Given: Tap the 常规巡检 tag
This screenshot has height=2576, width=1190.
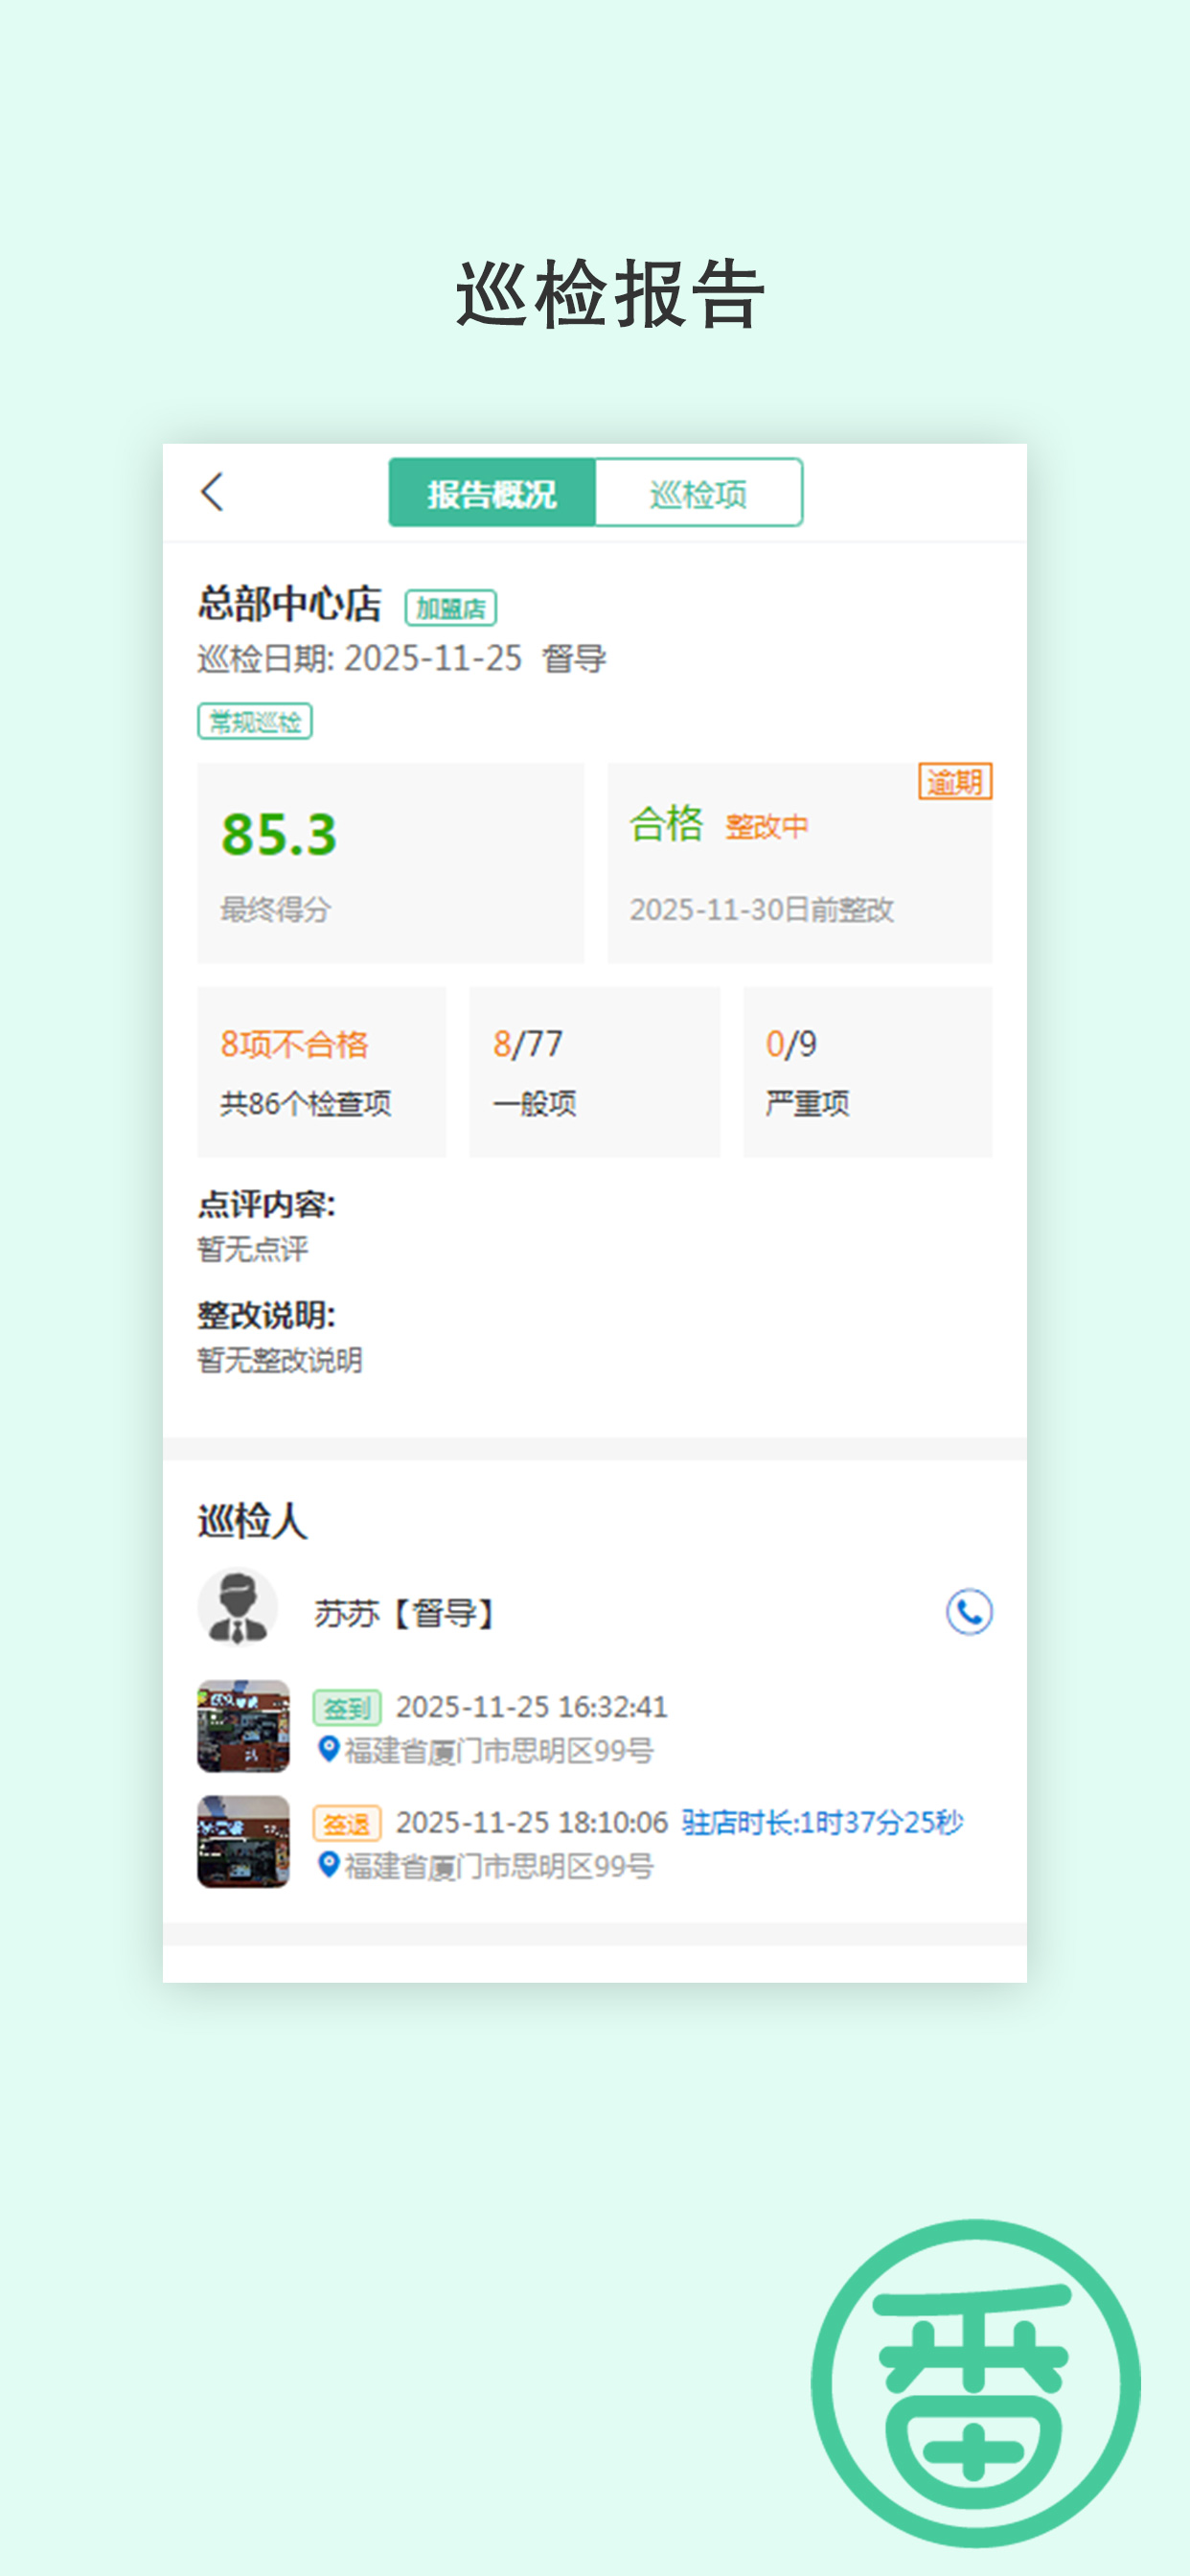Looking at the screenshot, I should (x=255, y=721).
